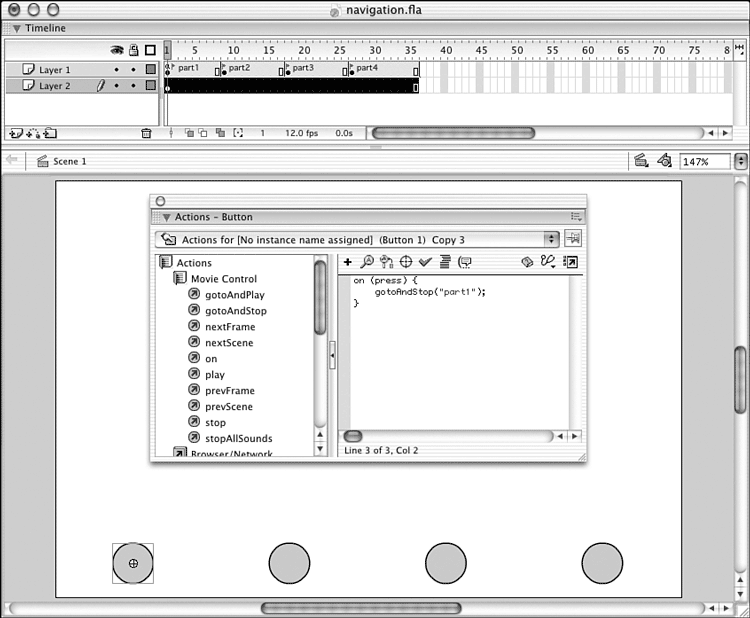
Task: Toggle the Onion Skin button
Action: (189, 133)
